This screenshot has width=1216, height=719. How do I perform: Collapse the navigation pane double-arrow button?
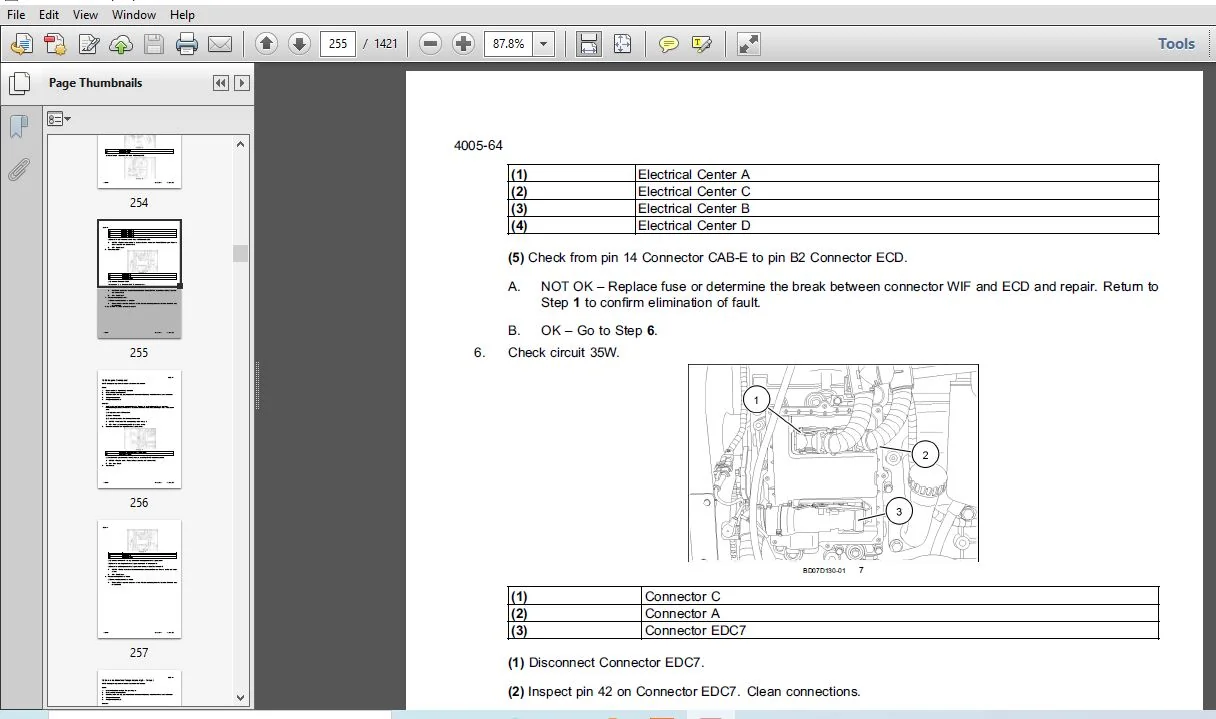[x=221, y=83]
